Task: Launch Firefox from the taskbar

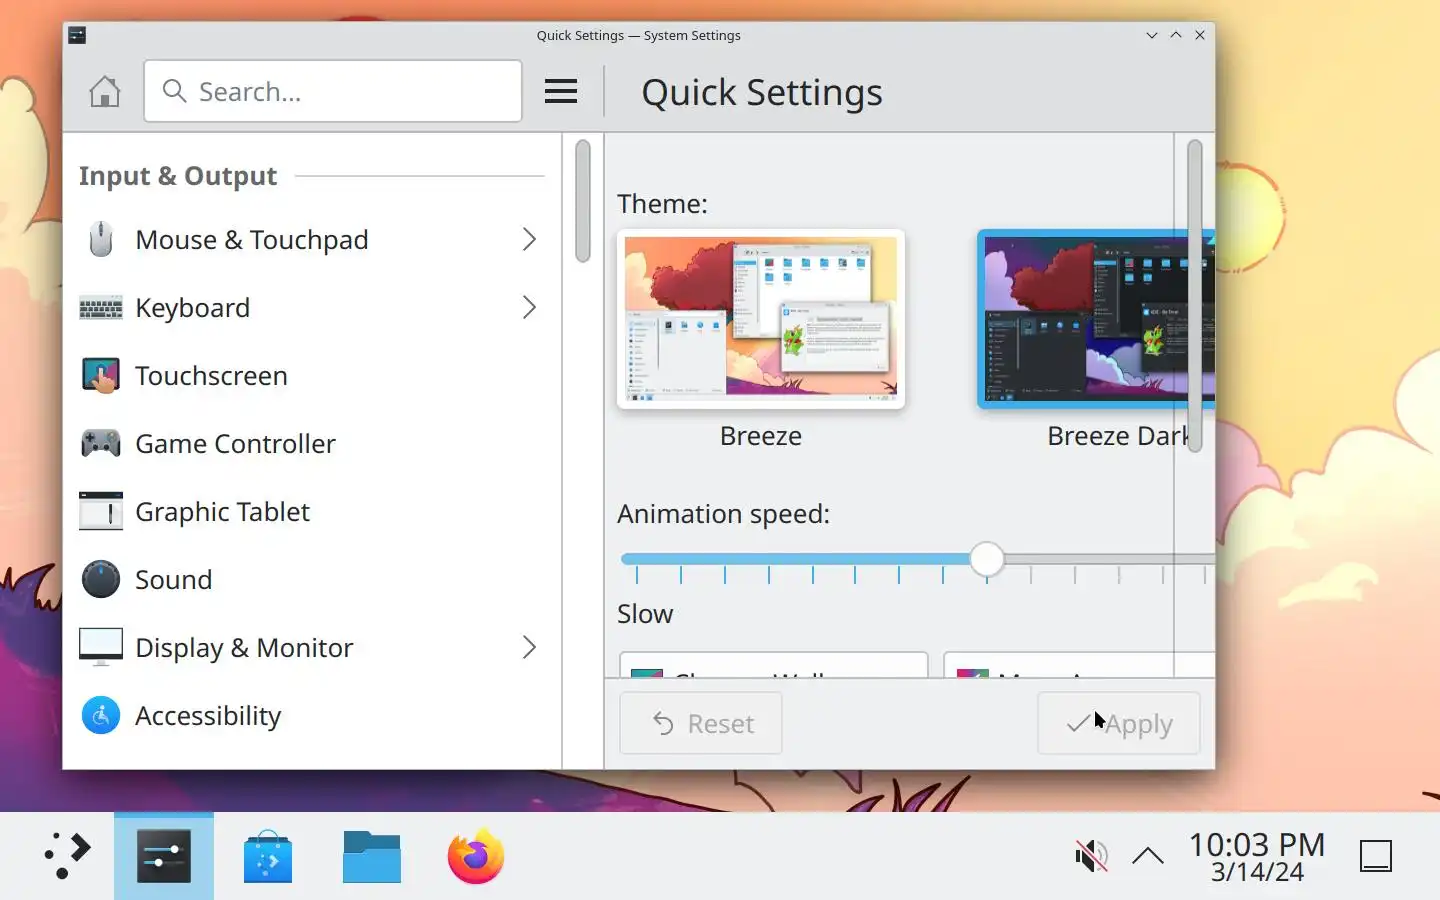Action: pos(476,856)
